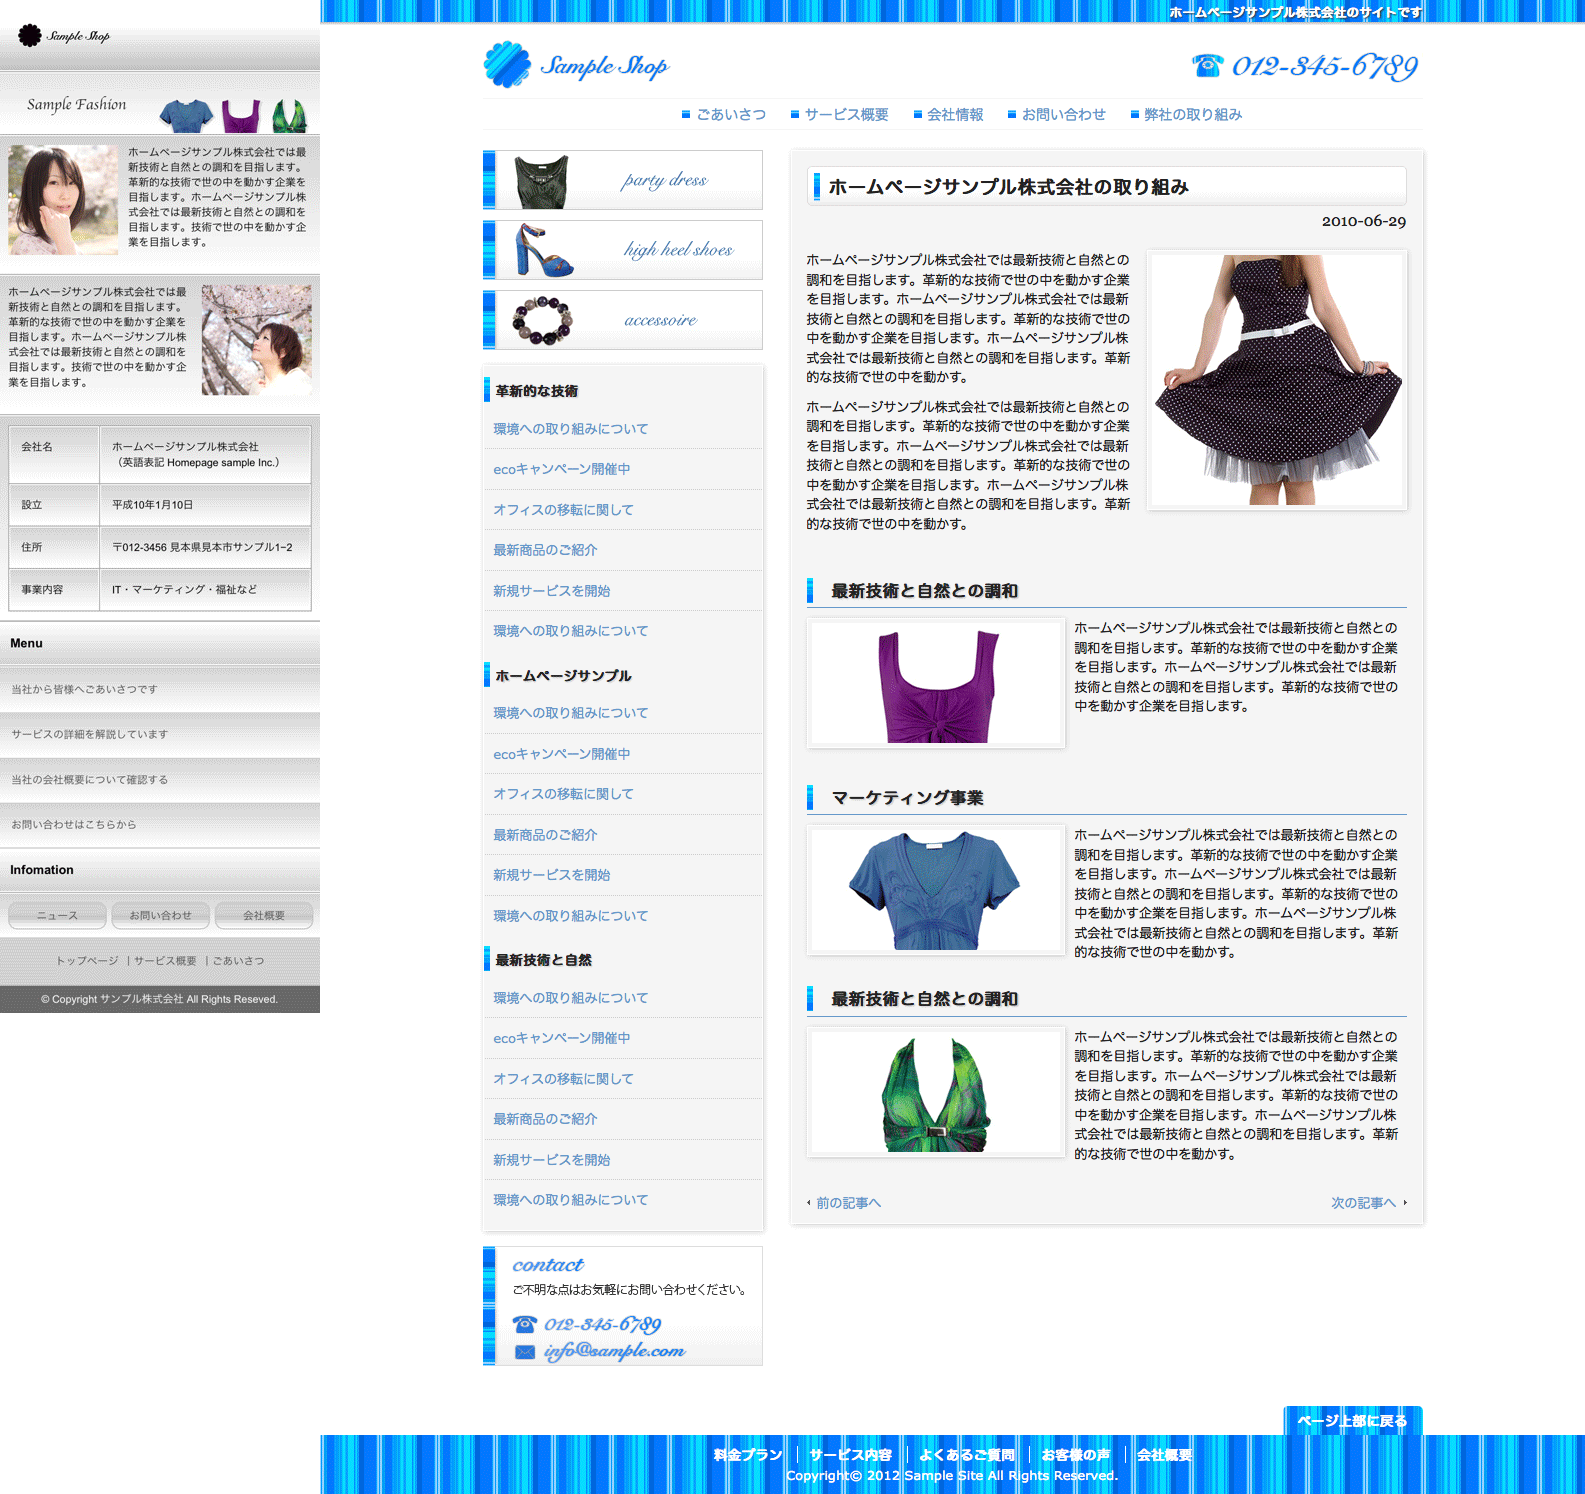Go to the next article via 次の記事へ
The width and height of the screenshot is (1585, 1494).
[x=1363, y=1203]
